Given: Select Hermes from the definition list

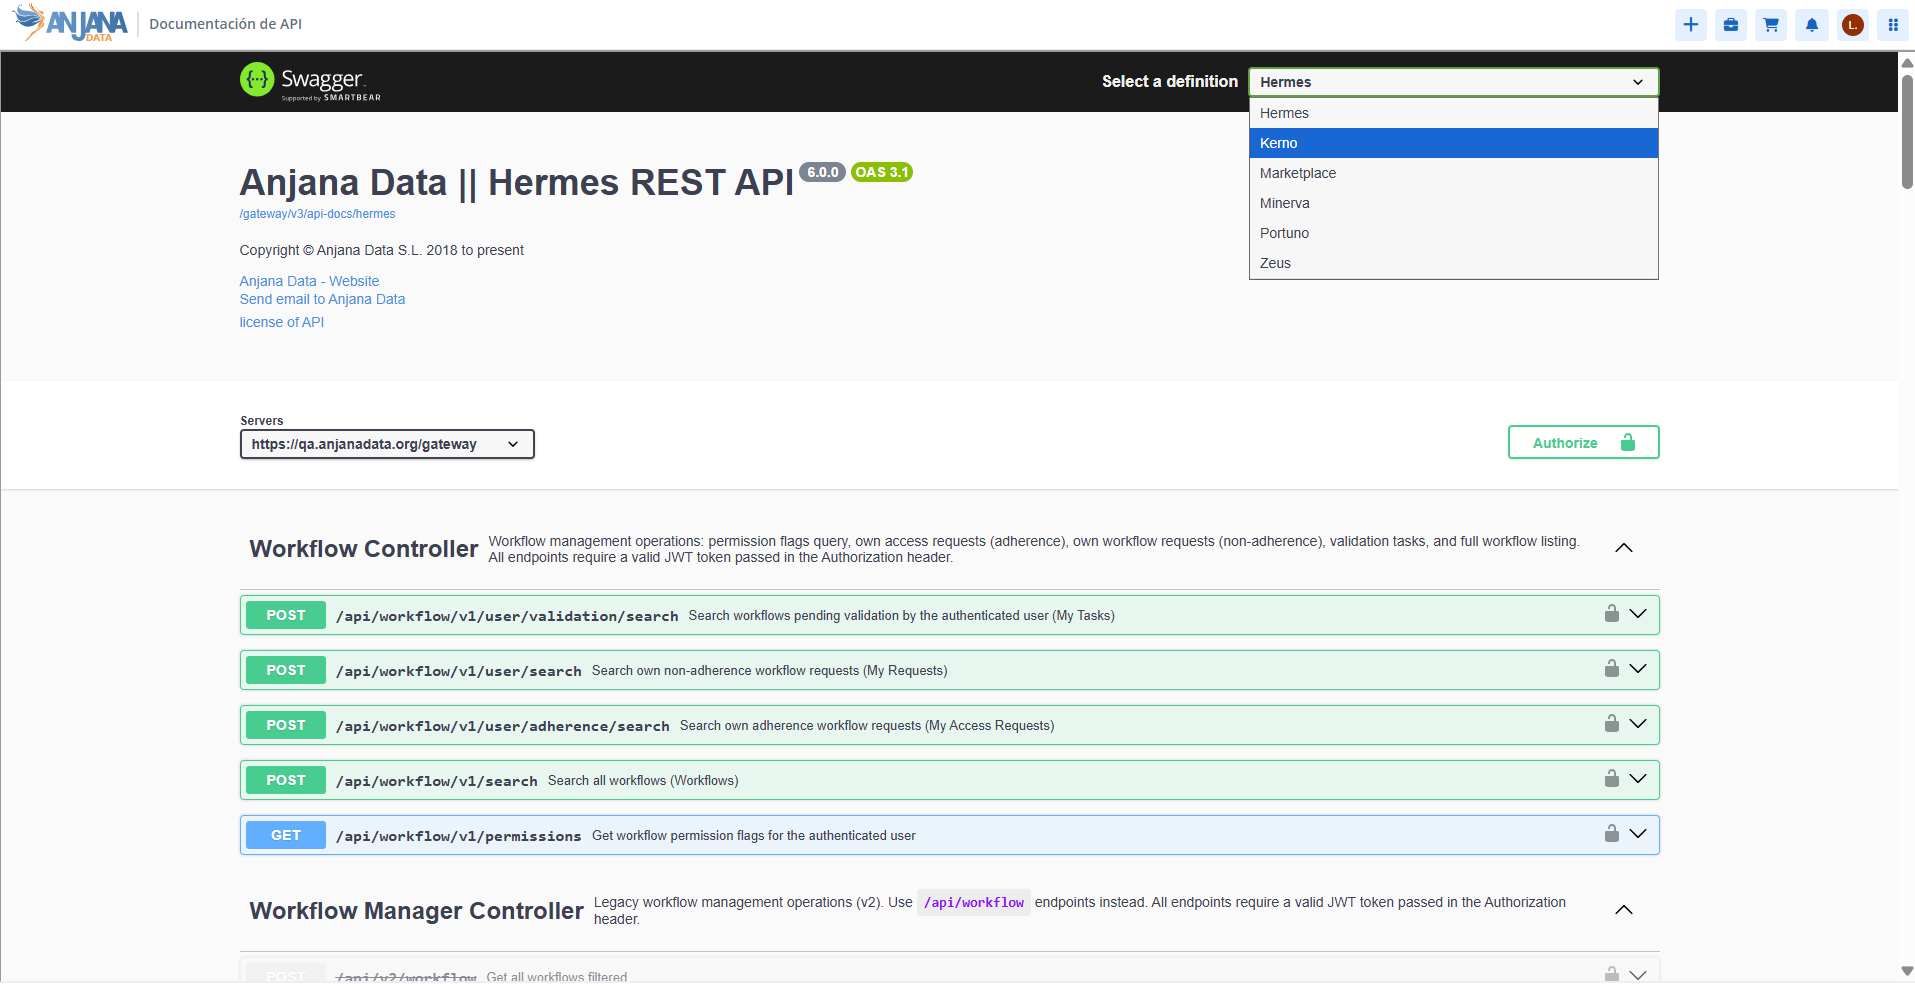Looking at the screenshot, I should [1454, 113].
